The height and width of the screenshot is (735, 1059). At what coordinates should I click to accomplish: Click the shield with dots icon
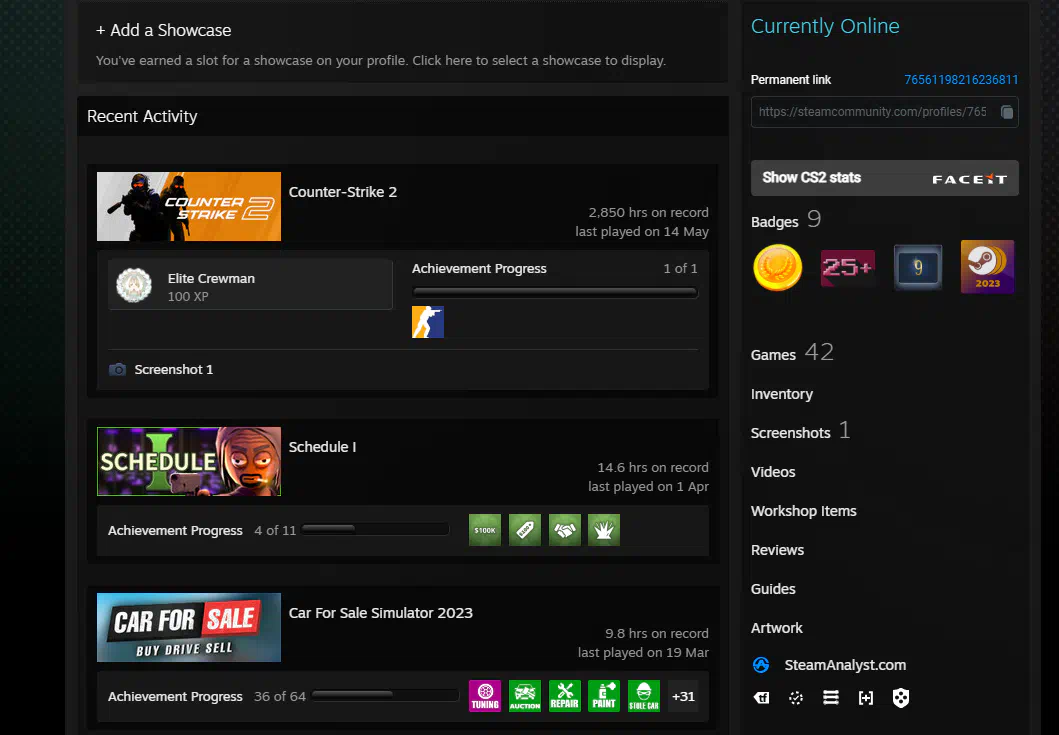901,698
